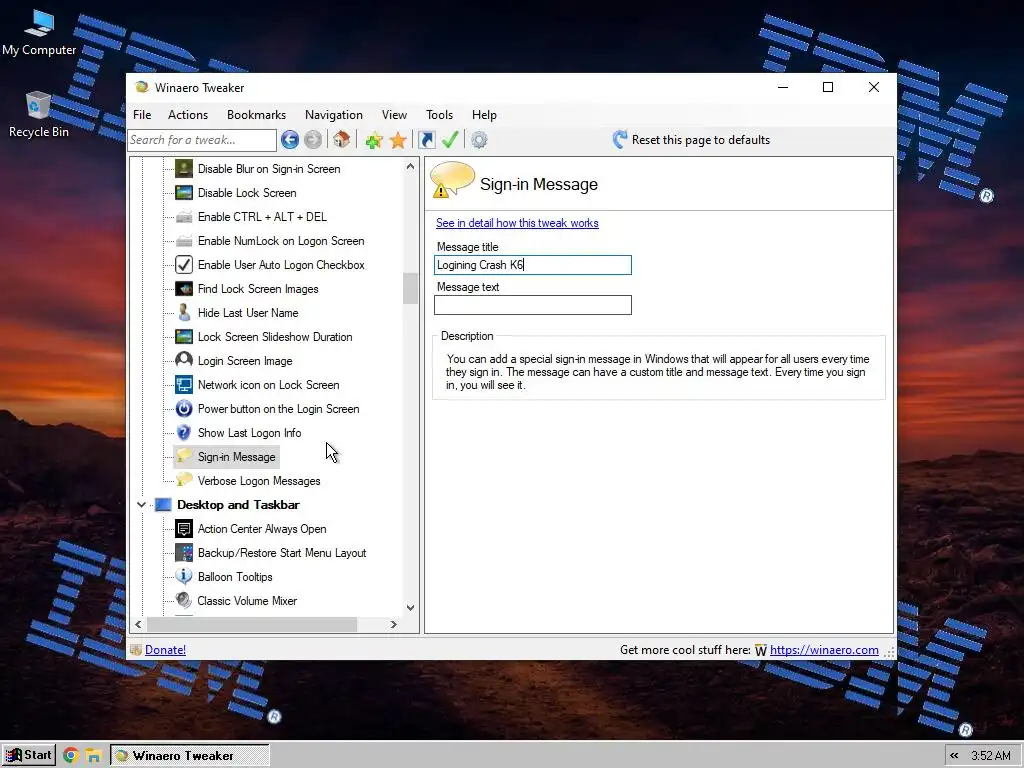This screenshot has width=1024, height=768.
Task: Click the Balloon Tooltips info icon
Action: [x=184, y=577]
